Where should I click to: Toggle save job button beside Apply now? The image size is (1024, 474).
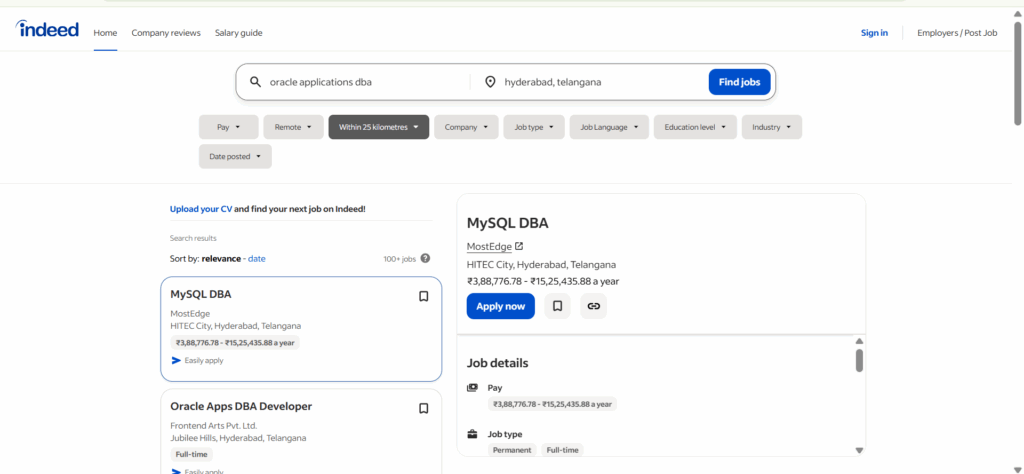coord(558,306)
